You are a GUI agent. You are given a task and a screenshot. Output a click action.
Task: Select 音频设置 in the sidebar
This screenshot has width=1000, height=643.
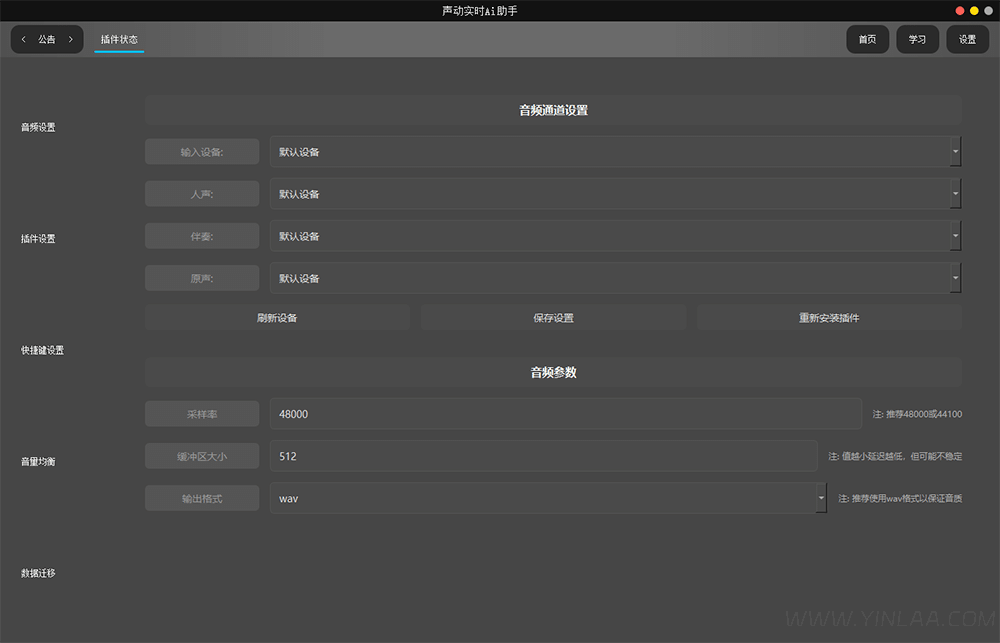[39, 128]
